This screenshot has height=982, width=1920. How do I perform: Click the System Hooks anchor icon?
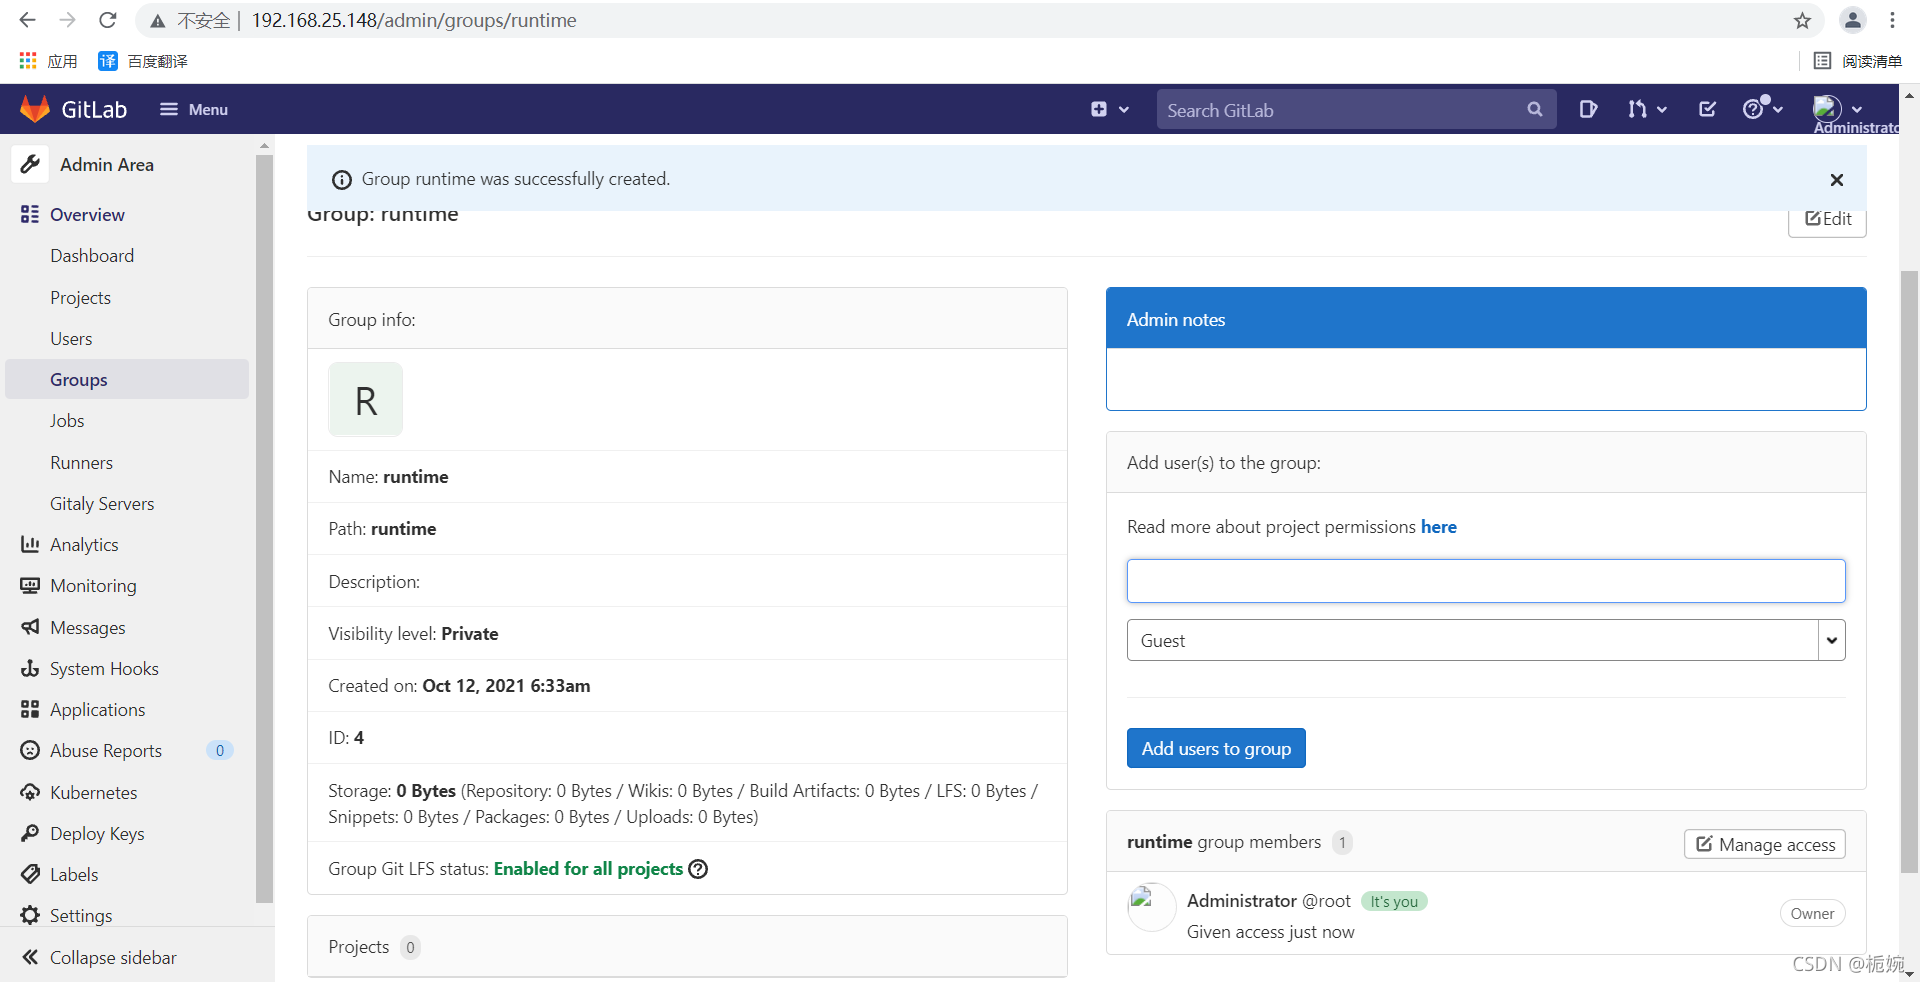(30, 669)
